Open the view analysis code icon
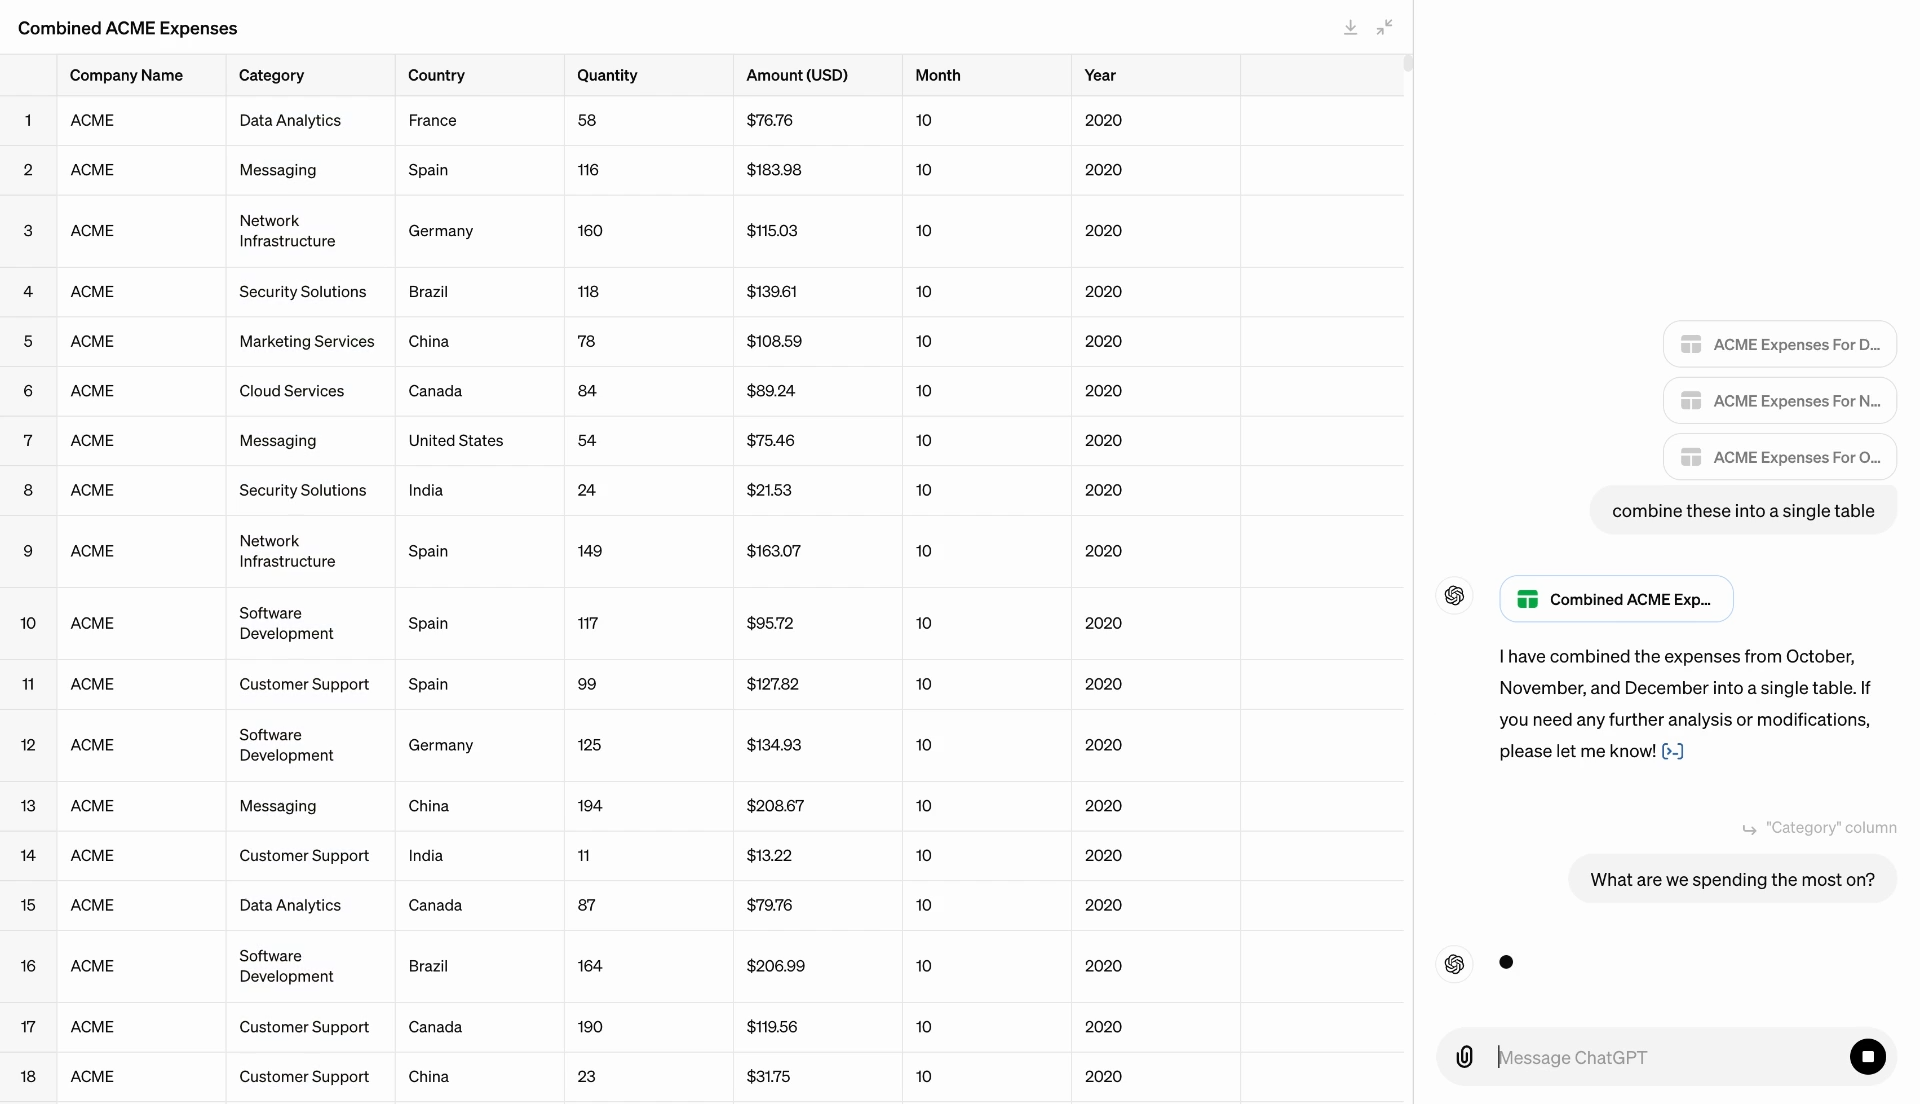 coord(1672,751)
